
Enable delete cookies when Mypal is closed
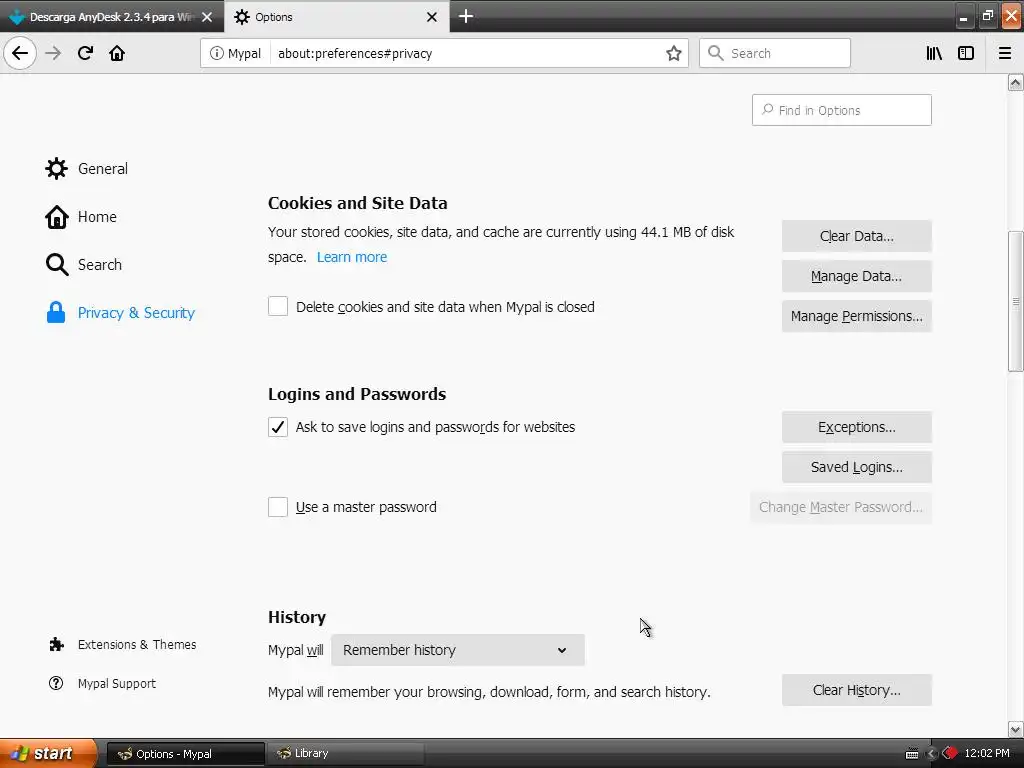pos(278,306)
